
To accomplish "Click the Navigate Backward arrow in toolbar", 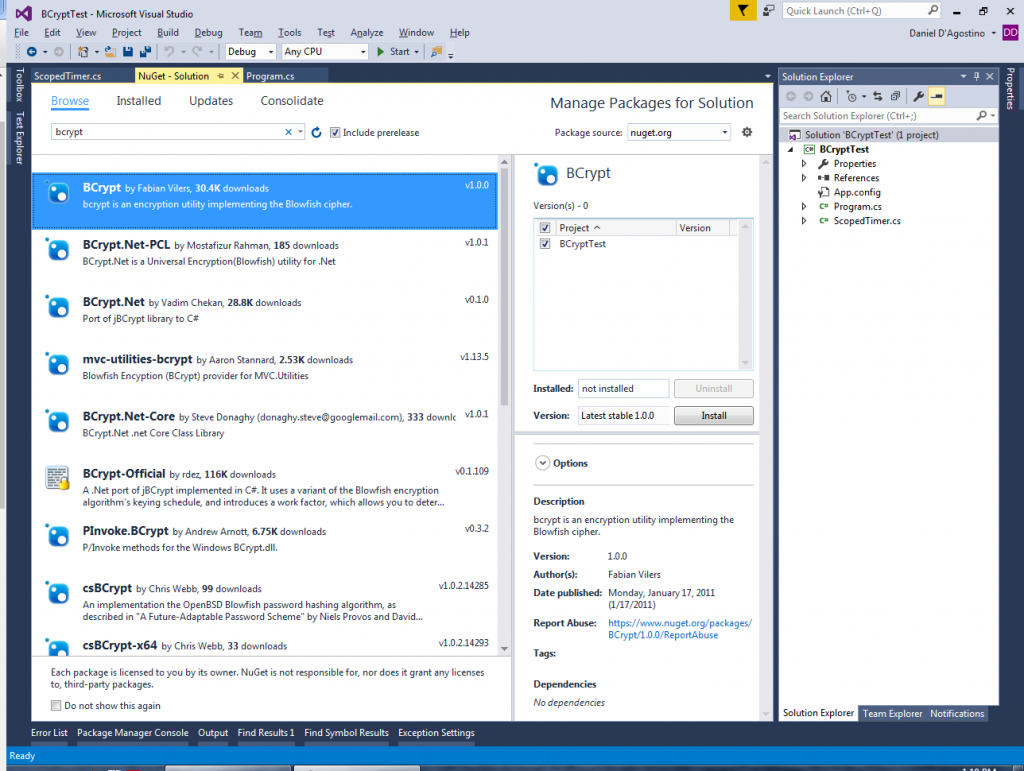I will [31, 52].
